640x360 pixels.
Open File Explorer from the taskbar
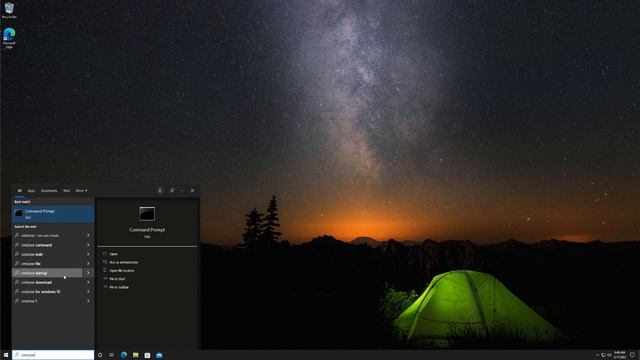click(136, 355)
